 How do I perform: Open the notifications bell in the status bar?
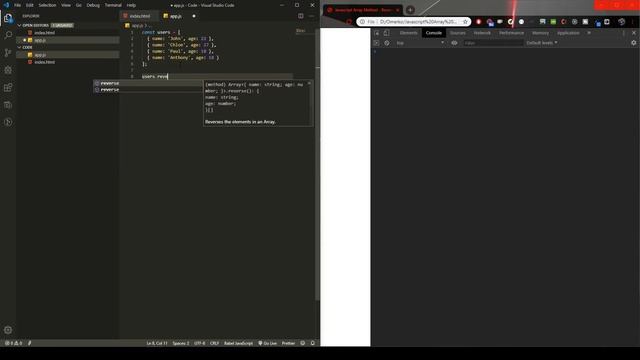(x=313, y=343)
